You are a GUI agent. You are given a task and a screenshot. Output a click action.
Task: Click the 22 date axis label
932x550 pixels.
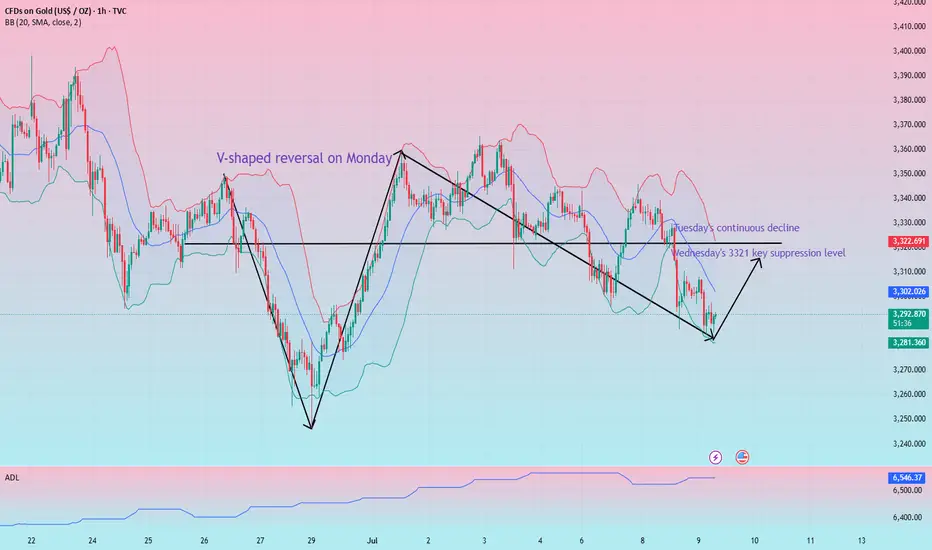(32, 540)
